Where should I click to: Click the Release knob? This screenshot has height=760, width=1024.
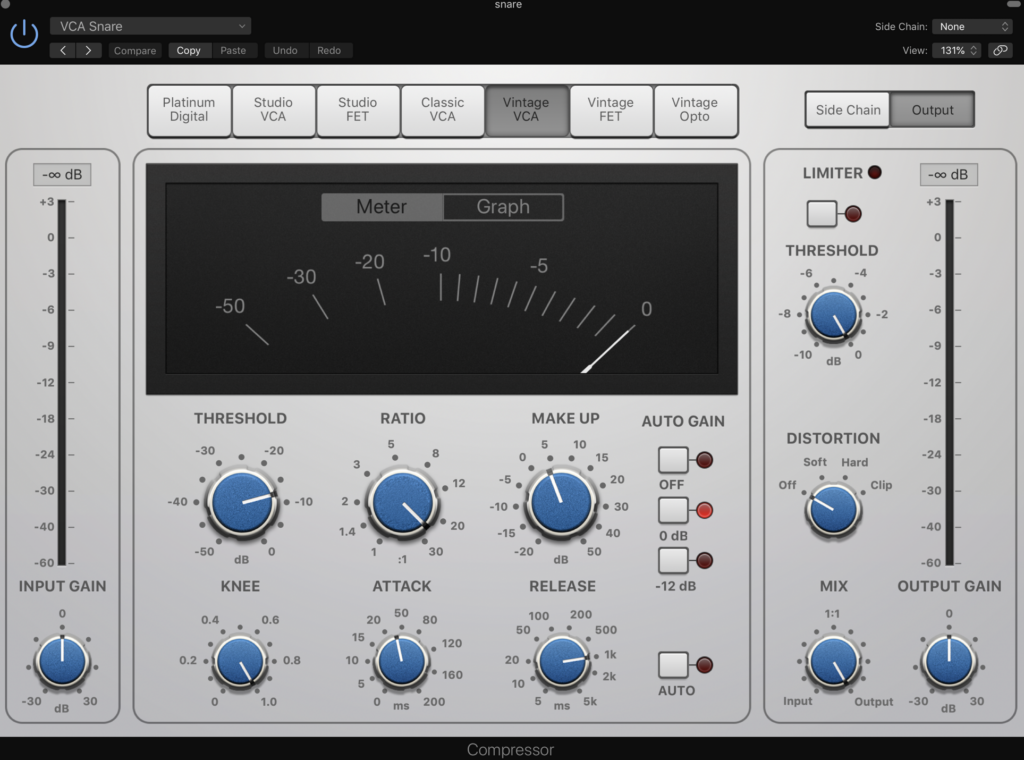click(562, 661)
